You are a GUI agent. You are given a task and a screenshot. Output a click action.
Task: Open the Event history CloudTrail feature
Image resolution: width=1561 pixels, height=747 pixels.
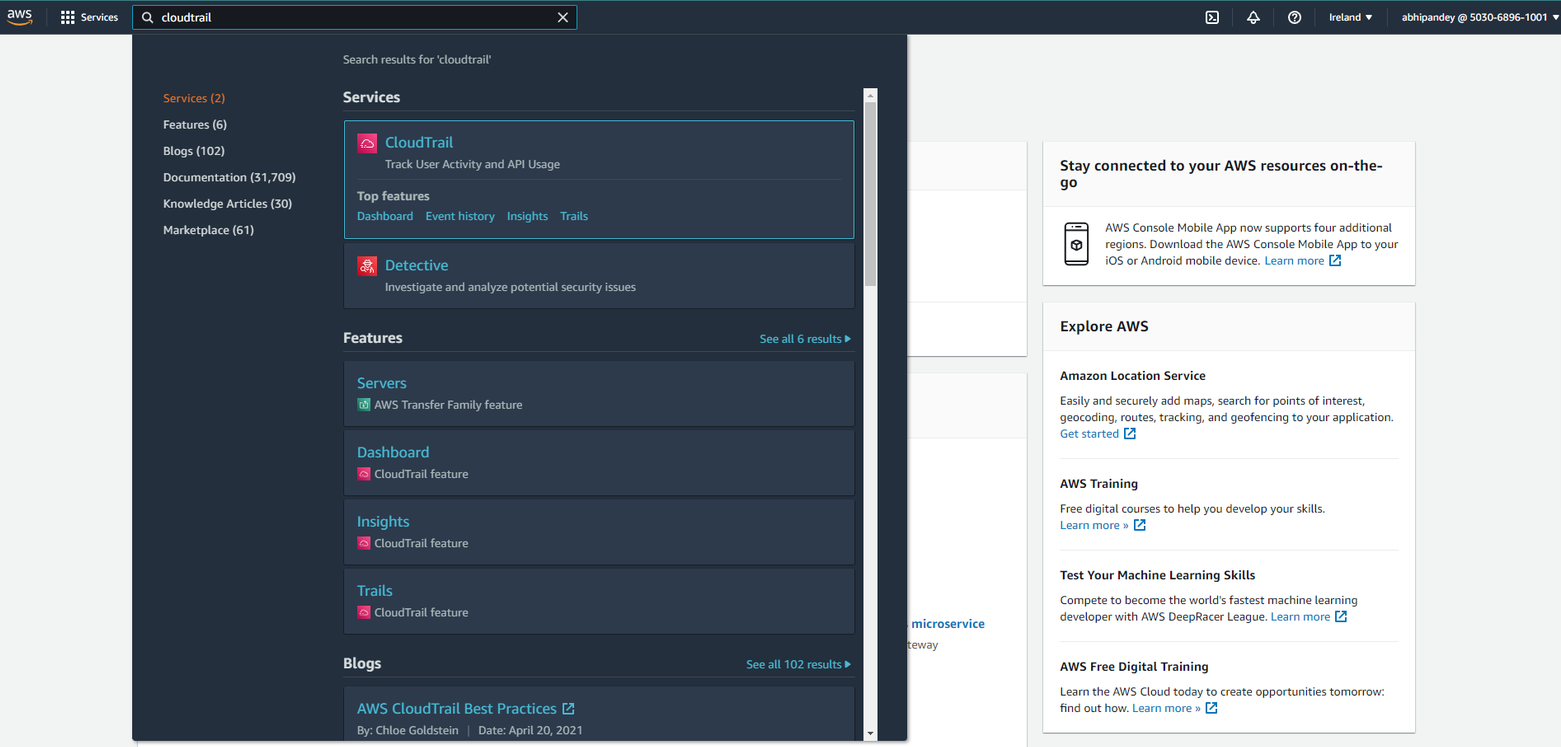point(460,216)
